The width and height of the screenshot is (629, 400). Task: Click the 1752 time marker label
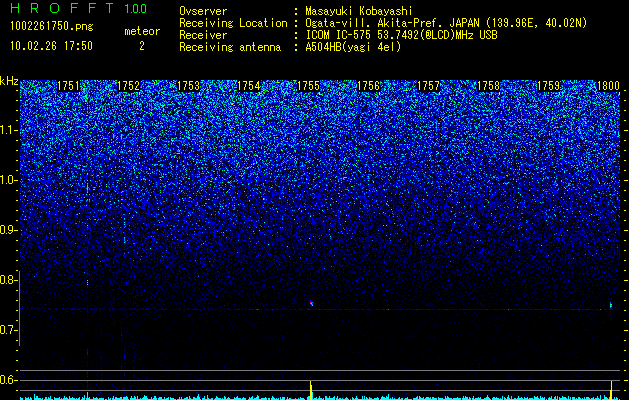pyautogui.click(x=128, y=86)
